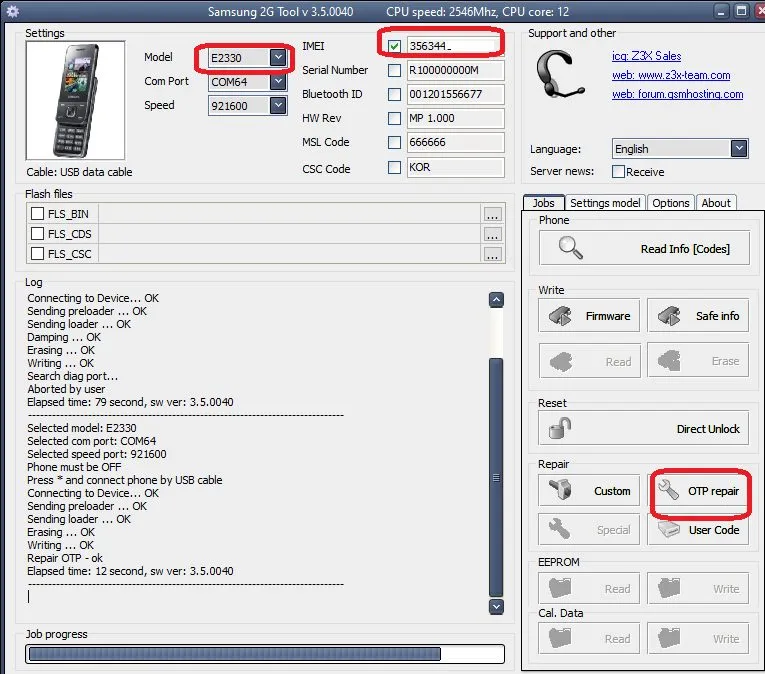Click the Cal. Data Read folder icon
The image size is (765, 674).
point(560,637)
